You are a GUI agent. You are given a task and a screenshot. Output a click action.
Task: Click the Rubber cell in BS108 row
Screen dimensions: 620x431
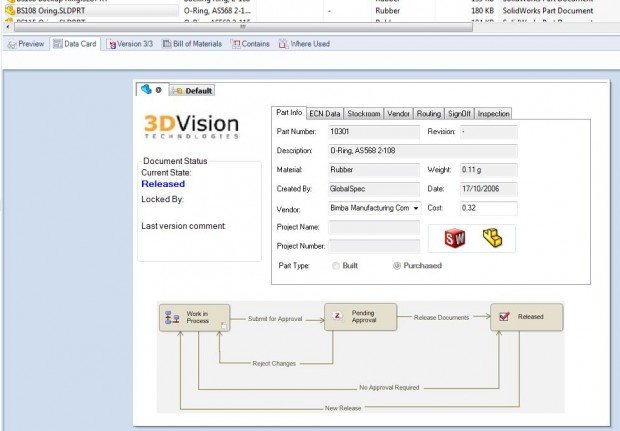[x=387, y=11]
